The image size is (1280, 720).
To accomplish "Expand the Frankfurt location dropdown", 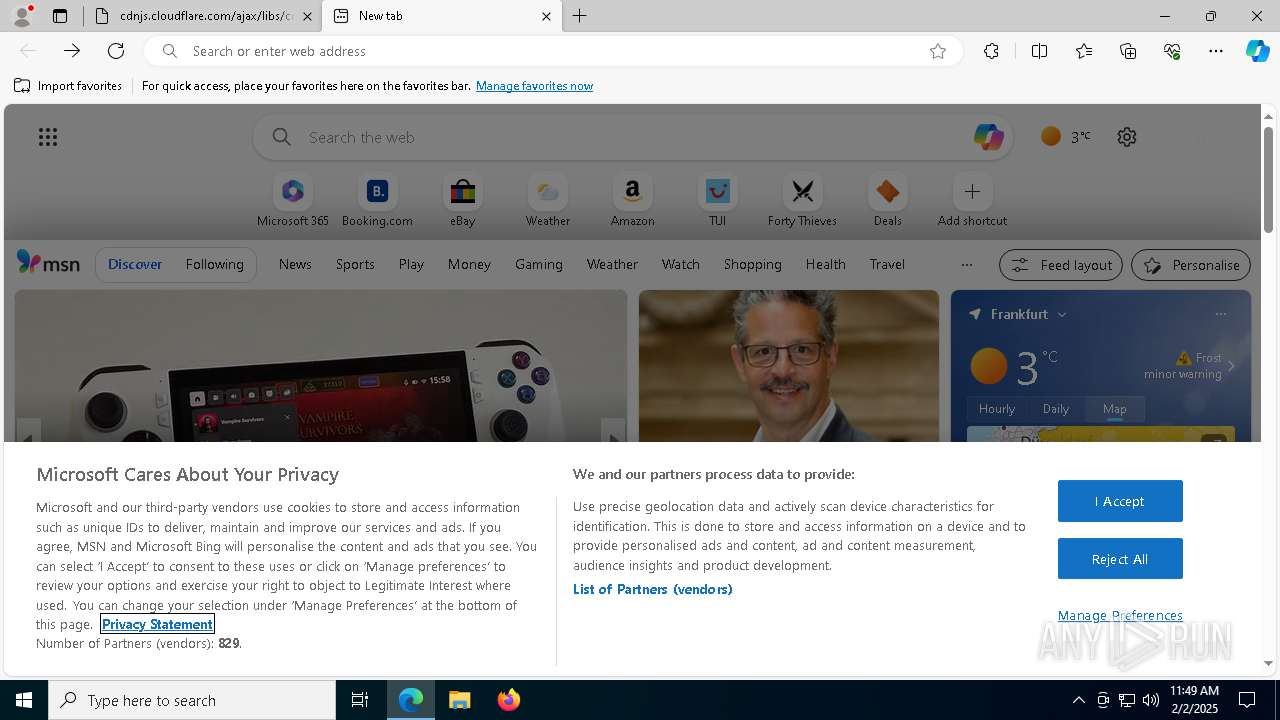I will pyautogui.click(x=1062, y=314).
